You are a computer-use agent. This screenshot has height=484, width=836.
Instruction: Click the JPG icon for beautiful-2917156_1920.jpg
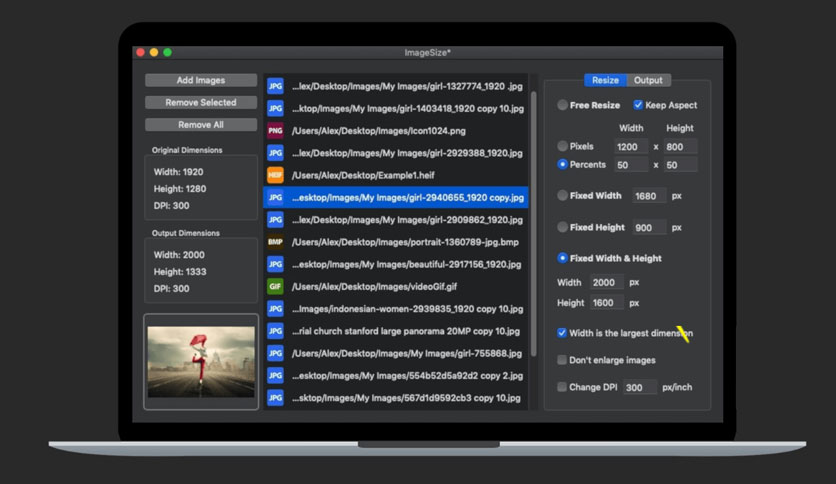click(x=275, y=264)
